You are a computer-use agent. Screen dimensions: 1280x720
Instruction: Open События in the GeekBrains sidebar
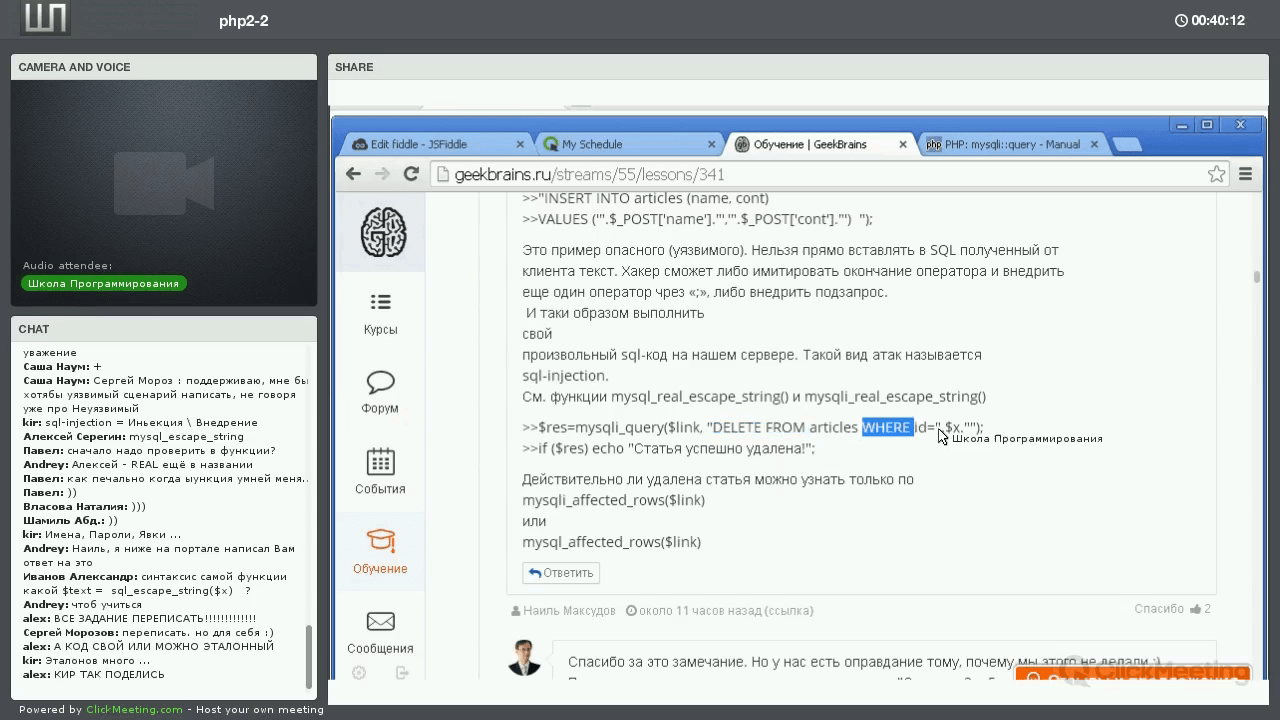pyautogui.click(x=380, y=472)
